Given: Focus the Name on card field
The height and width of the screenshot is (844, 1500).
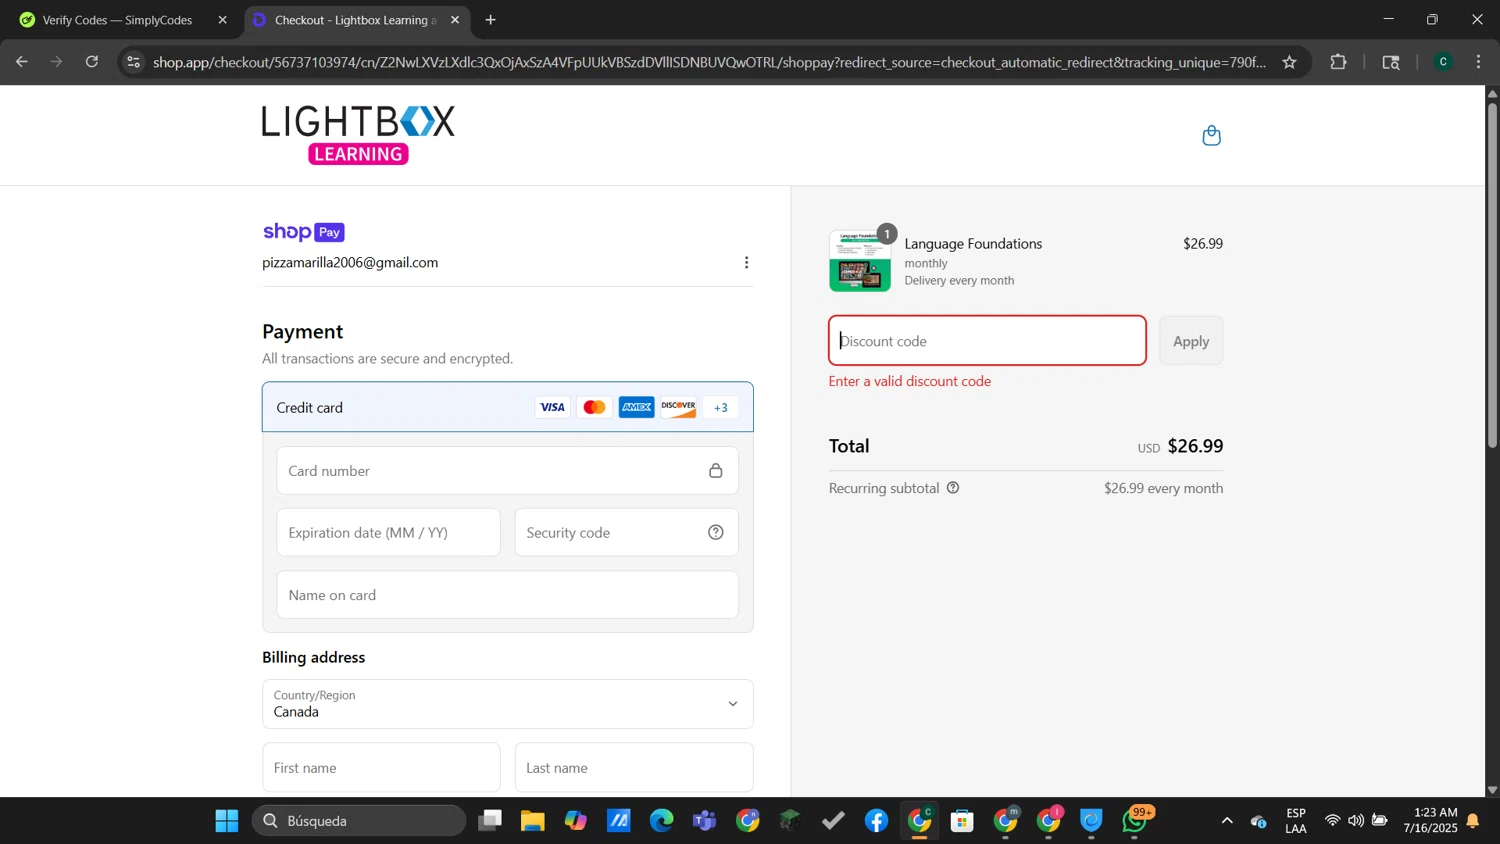Looking at the screenshot, I should click(x=508, y=595).
